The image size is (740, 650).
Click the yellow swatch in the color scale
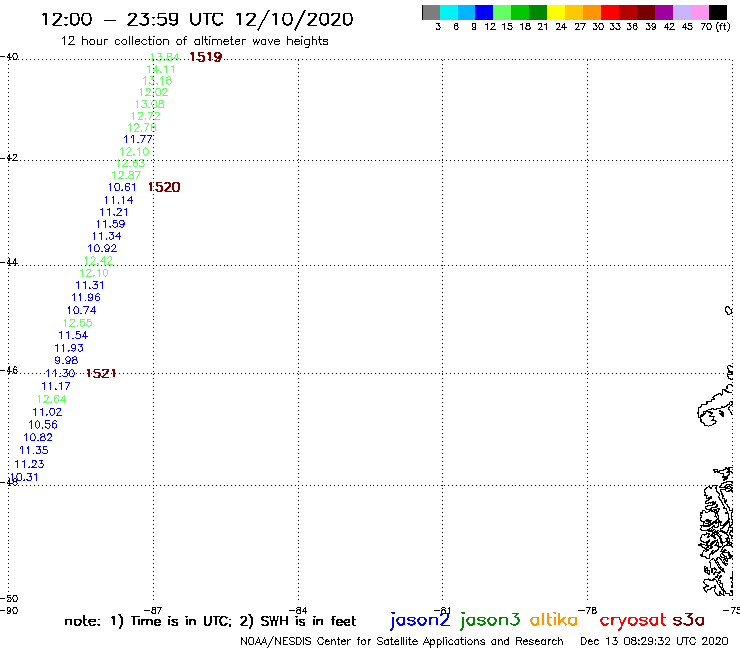coord(556,12)
